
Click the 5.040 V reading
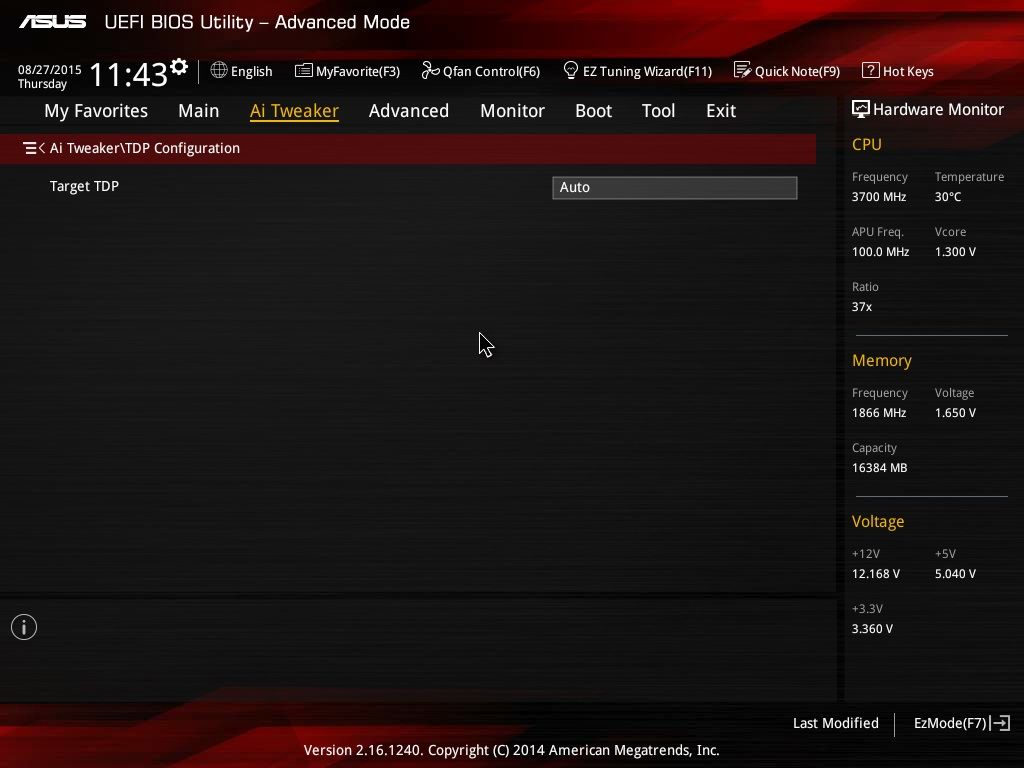pyautogui.click(x=955, y=573)
